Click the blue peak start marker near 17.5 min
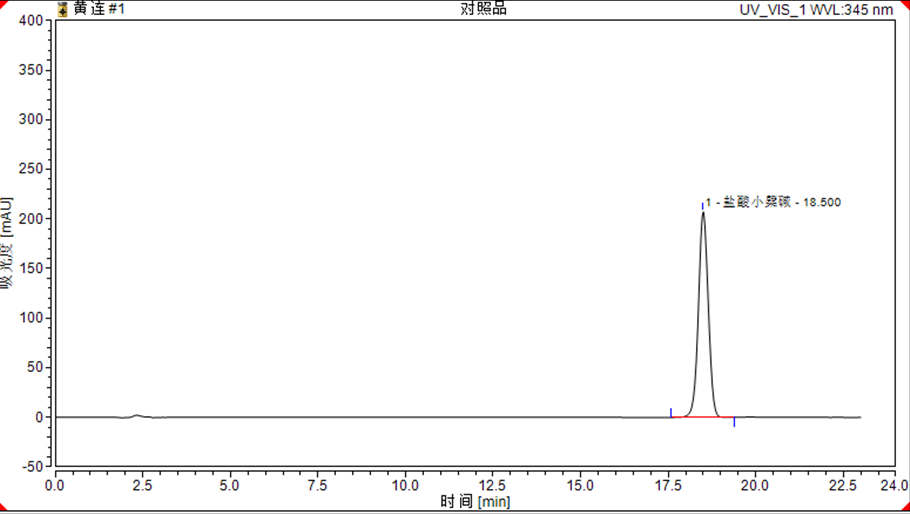This screenshot has width=910, height=514. (x=670, y=412)
